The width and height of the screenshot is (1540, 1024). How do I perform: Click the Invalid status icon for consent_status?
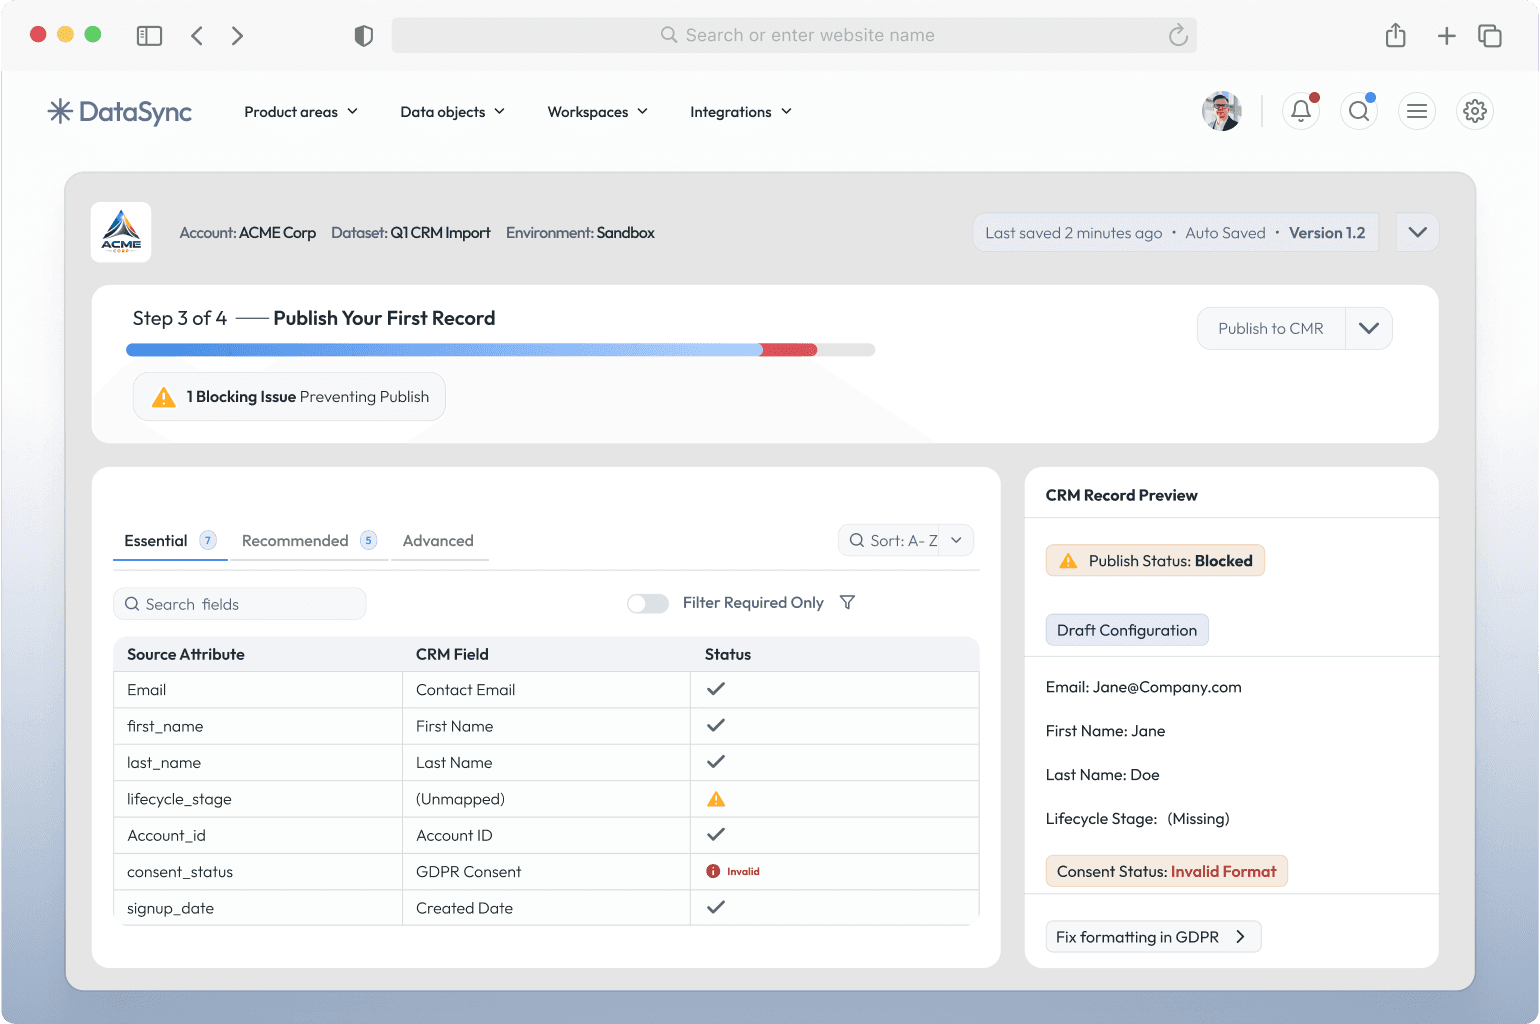click(712, 871)
